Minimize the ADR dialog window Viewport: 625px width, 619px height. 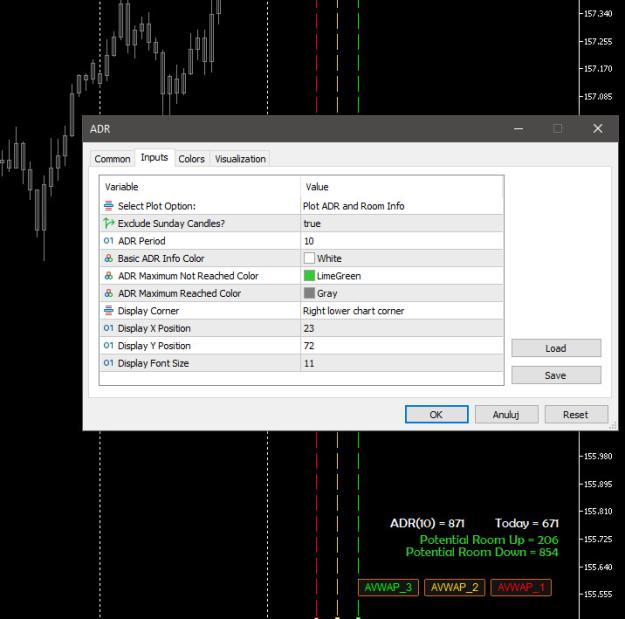click(x=518, y=128)
